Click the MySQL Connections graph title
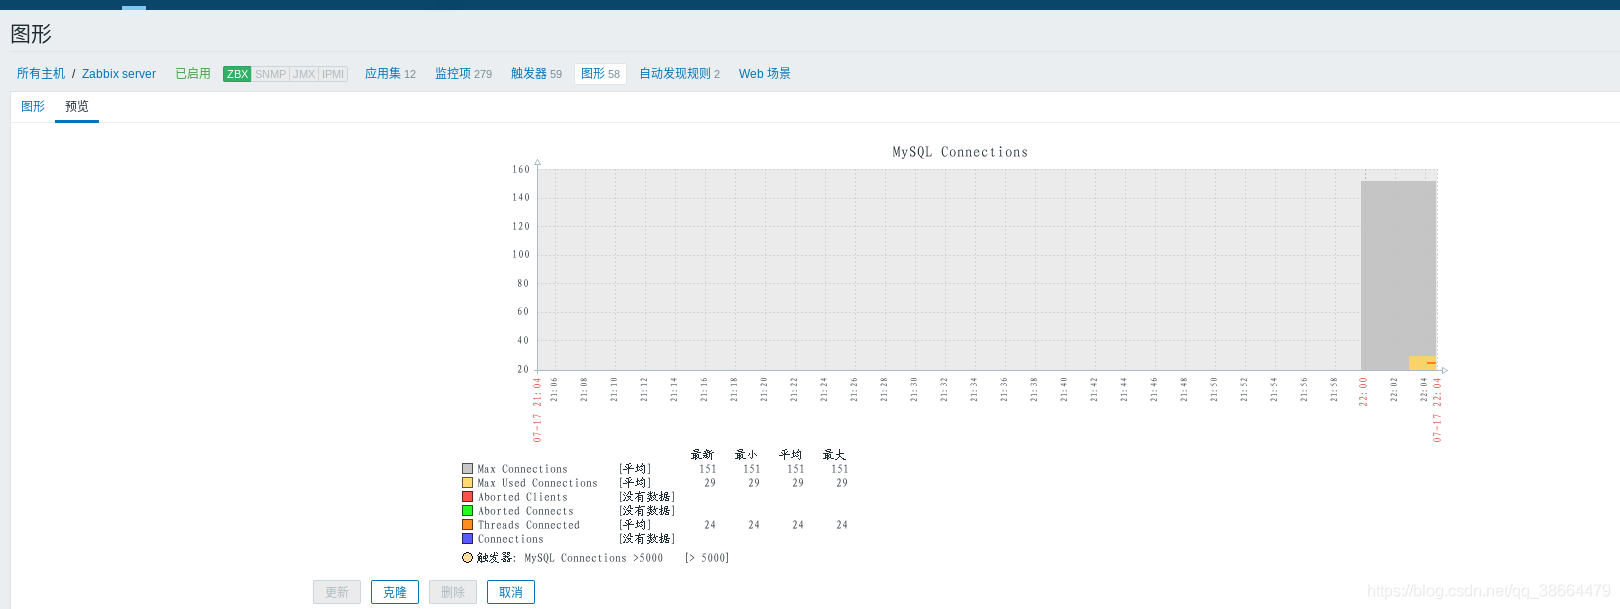Viewport: 1620px width, 609px height. pos(960,152)
